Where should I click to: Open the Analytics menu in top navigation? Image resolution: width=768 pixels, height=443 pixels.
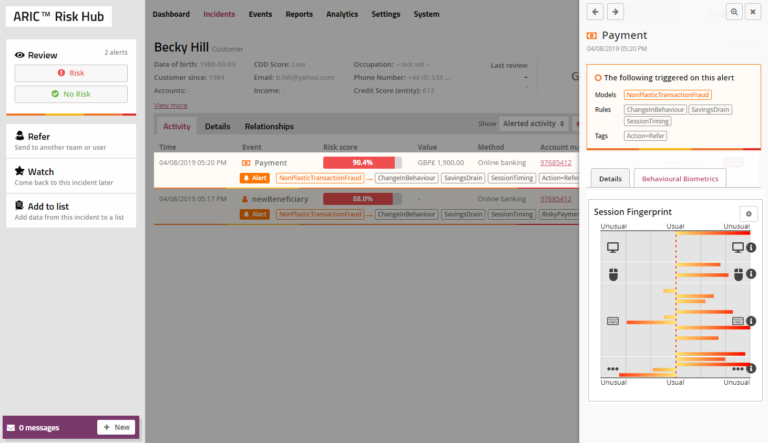pyautogui.click(x=342, y=15)
